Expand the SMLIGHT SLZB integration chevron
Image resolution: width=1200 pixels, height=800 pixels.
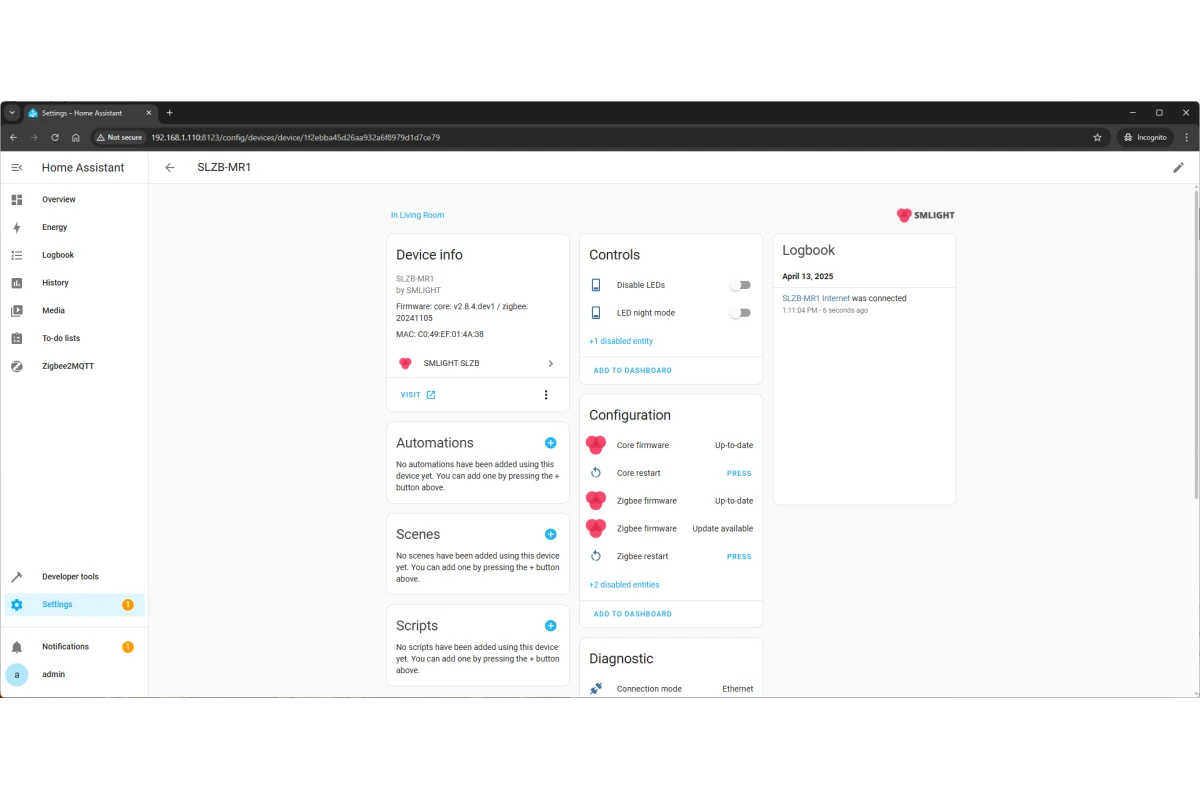(x=550, y=364)
